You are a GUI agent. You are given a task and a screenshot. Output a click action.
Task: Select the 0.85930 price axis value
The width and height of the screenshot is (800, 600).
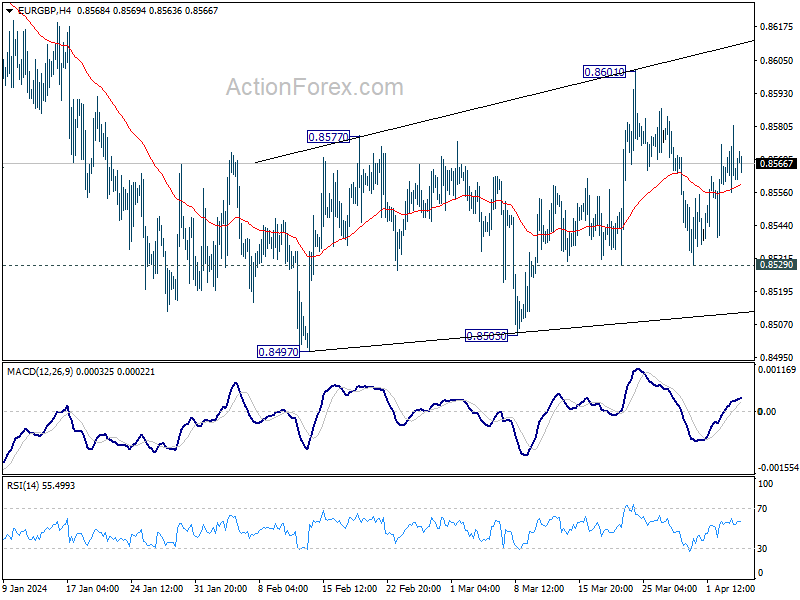[777, 93]
